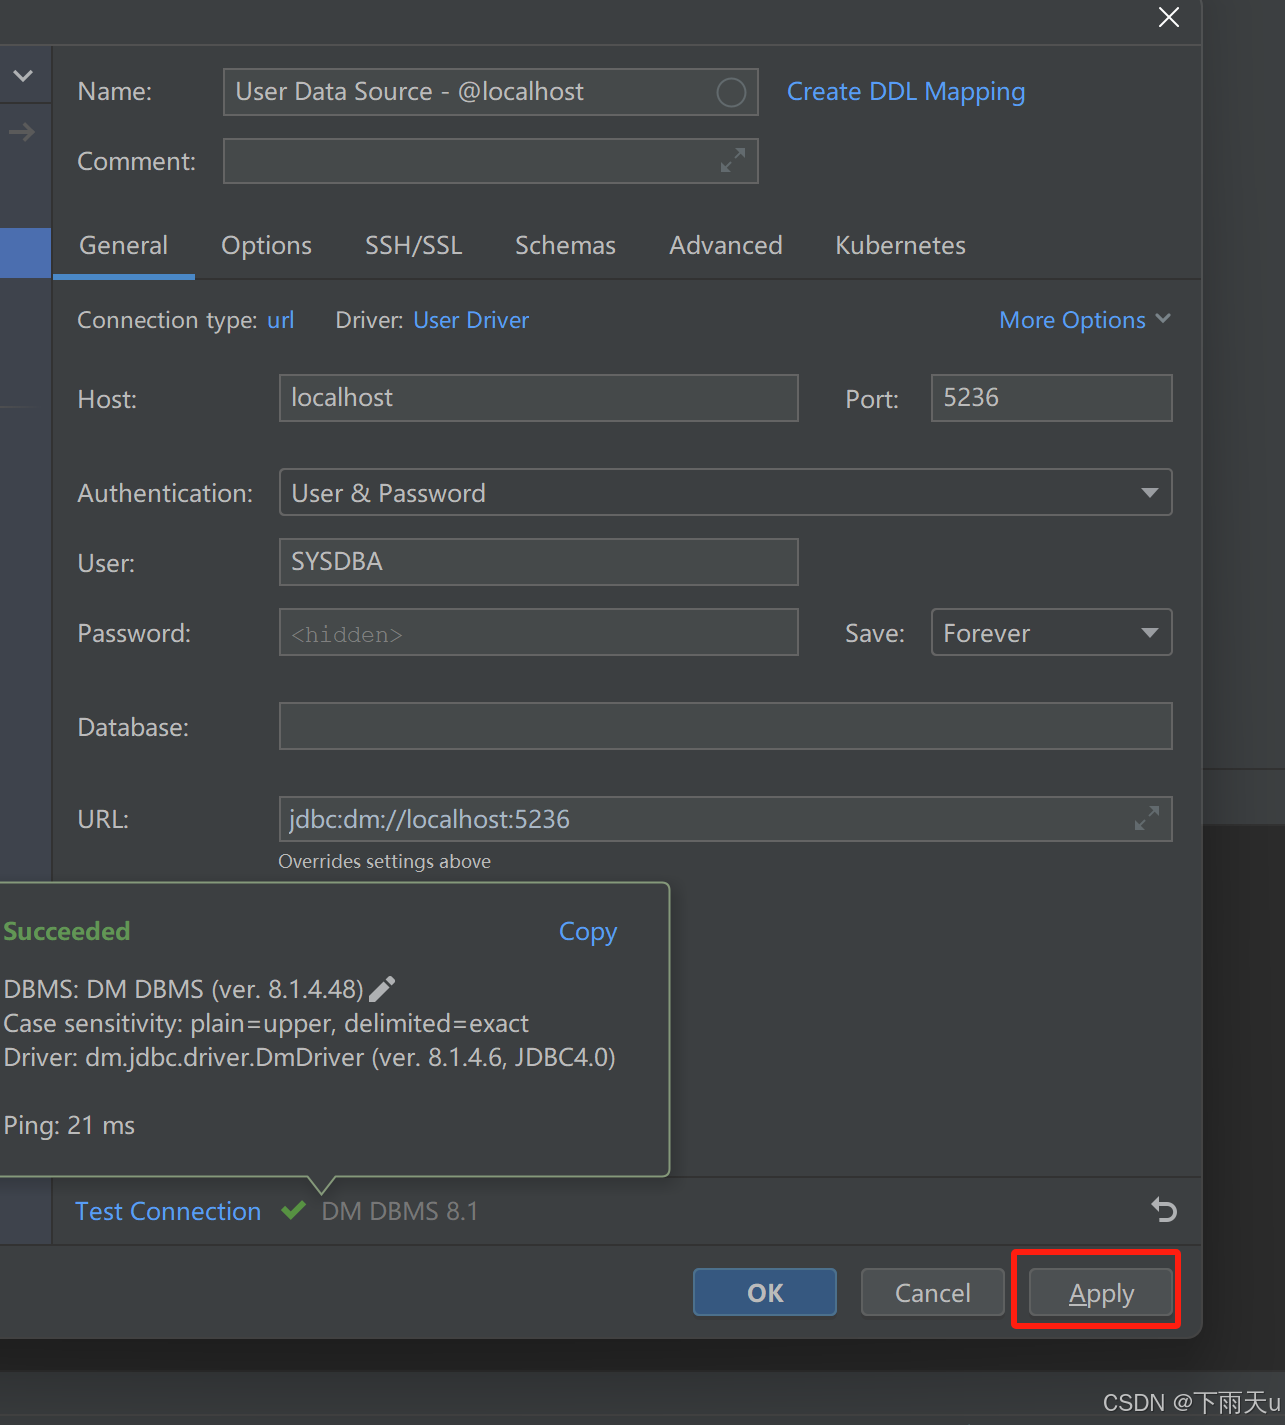Click the 'DM DBMS 8.1' status text
The height and width of the screenshot is (1425, 1285).
pyautogui.click(x=400, y=1211)
